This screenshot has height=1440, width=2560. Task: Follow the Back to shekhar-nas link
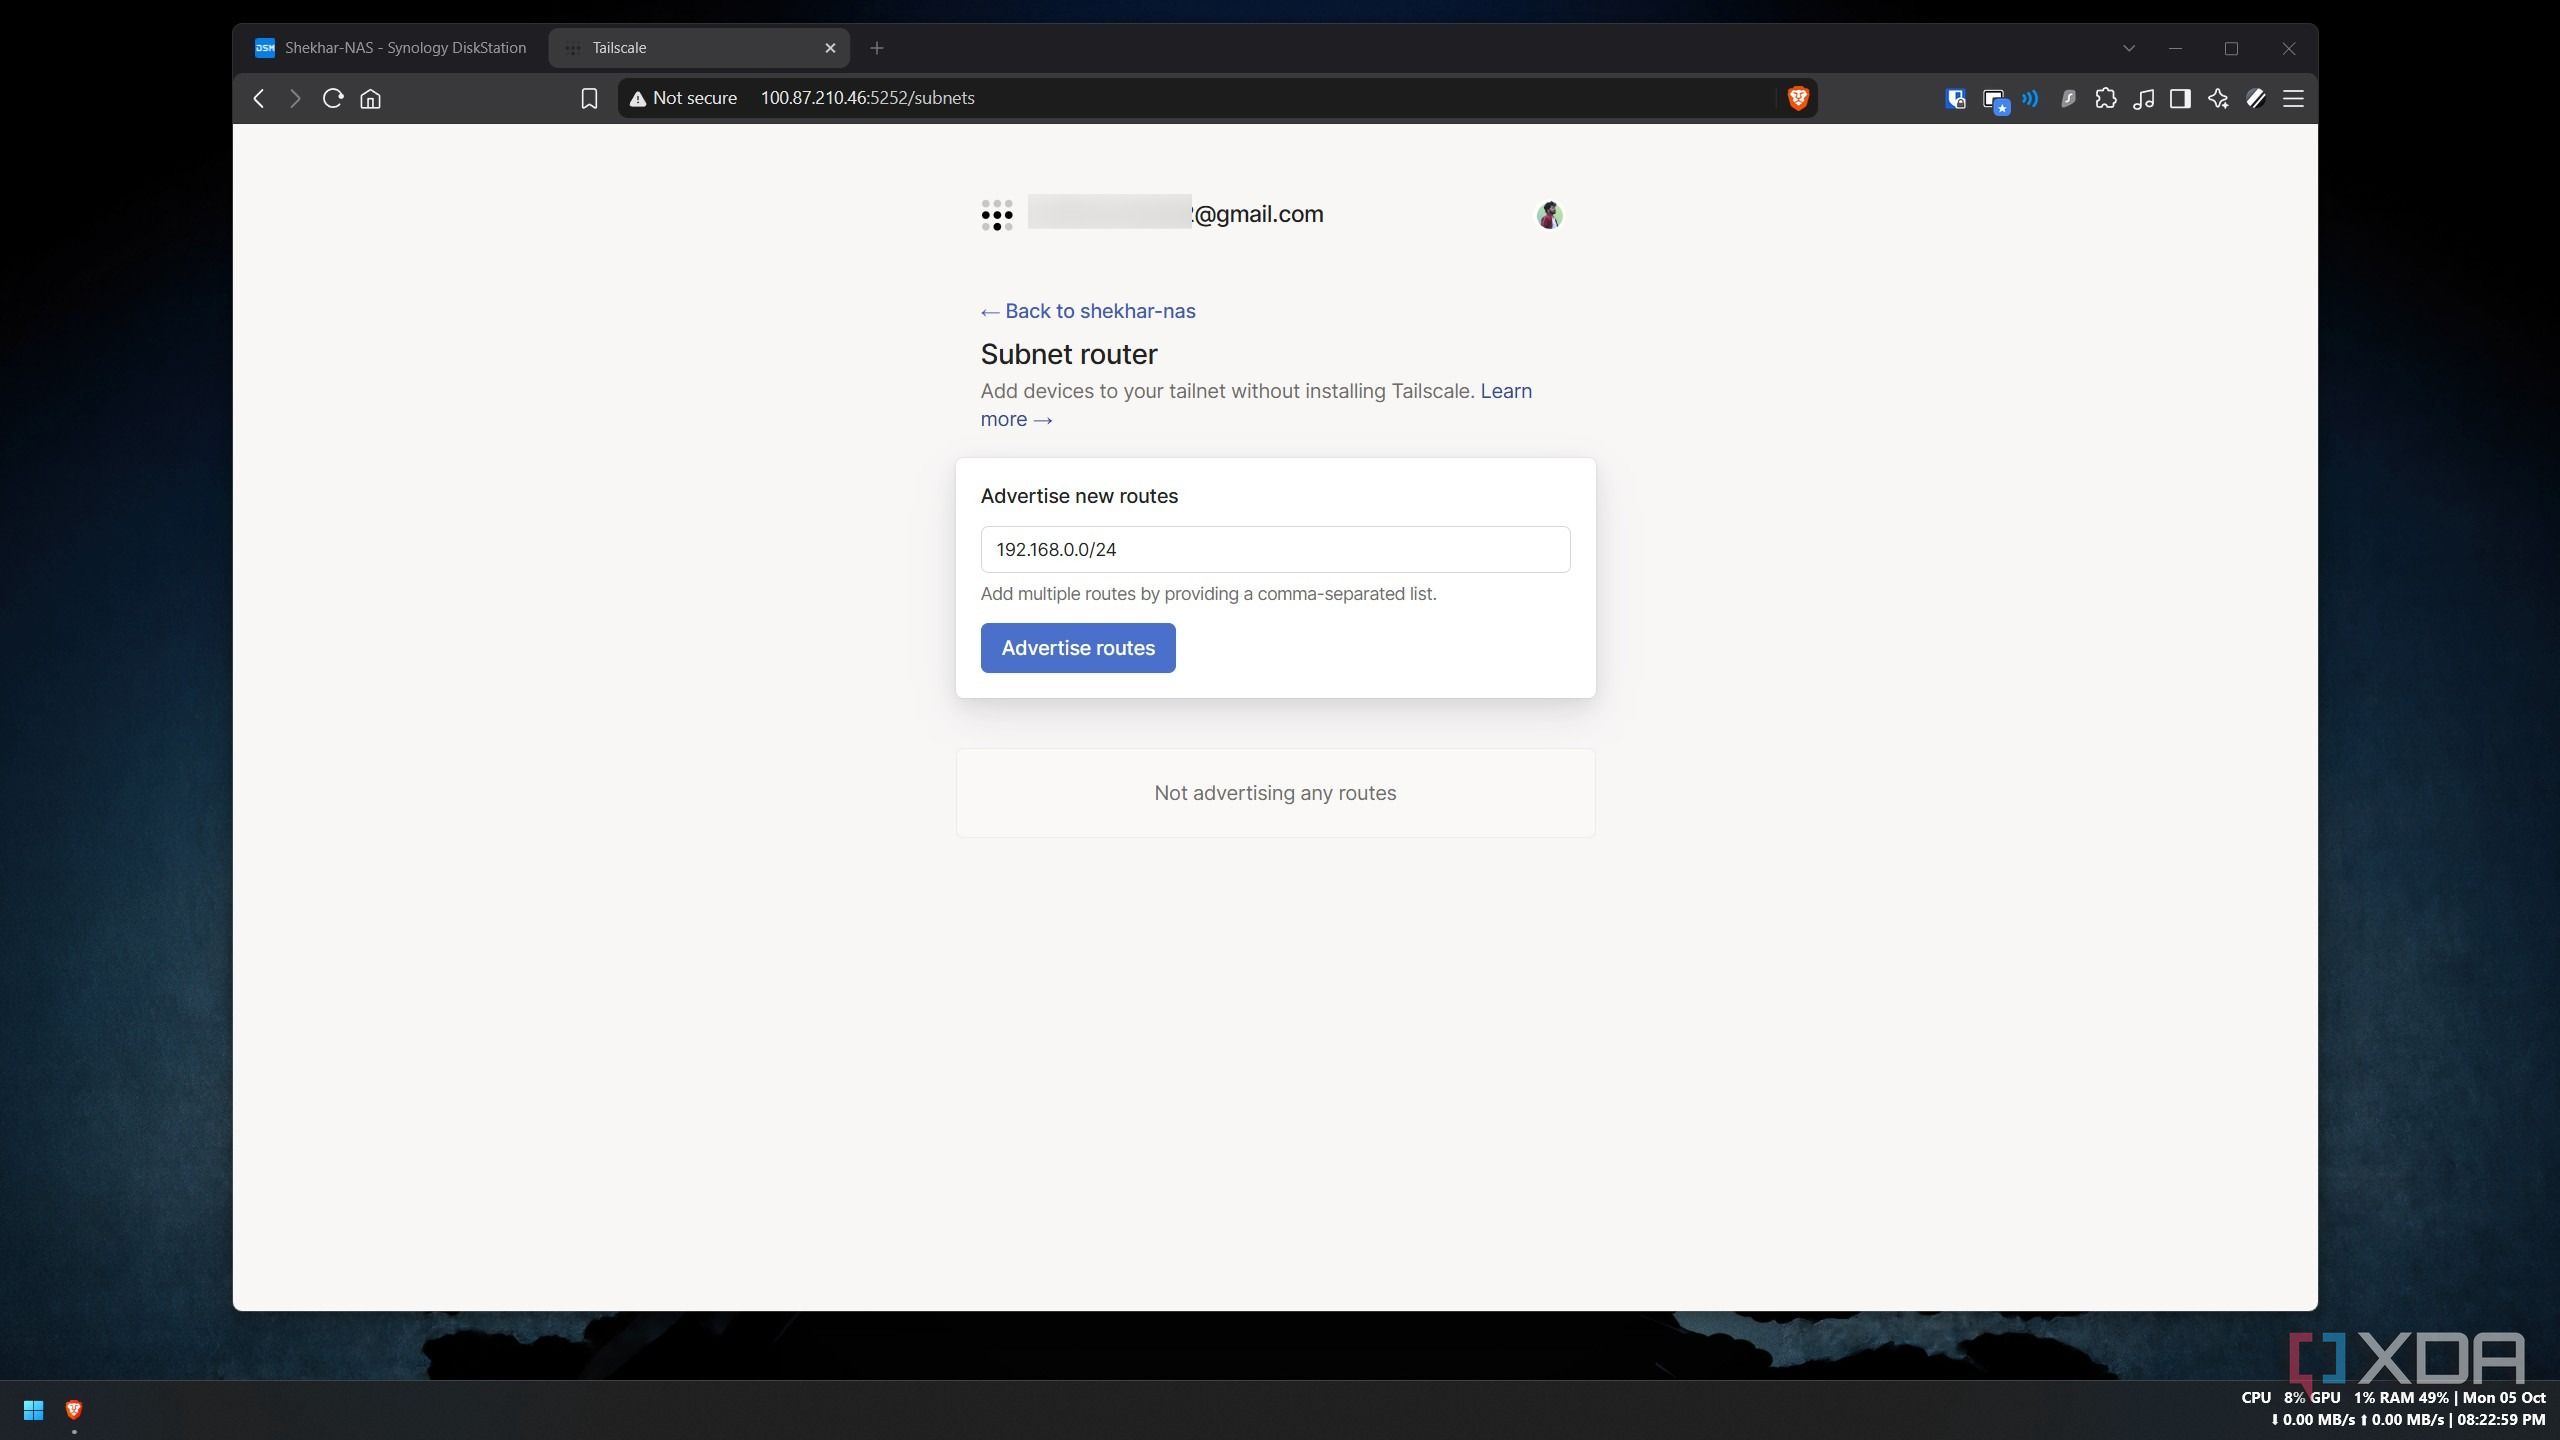click(1088, 311)
